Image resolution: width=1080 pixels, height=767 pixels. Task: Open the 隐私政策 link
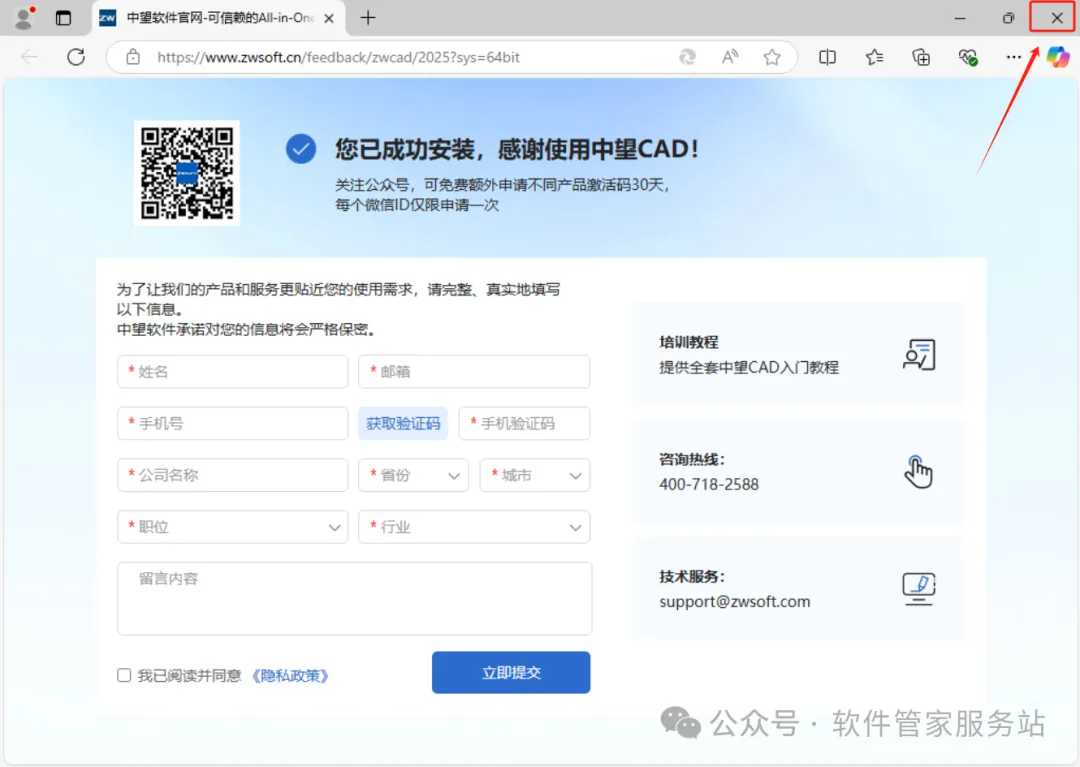pyautogui.click(x=290, y=675)
